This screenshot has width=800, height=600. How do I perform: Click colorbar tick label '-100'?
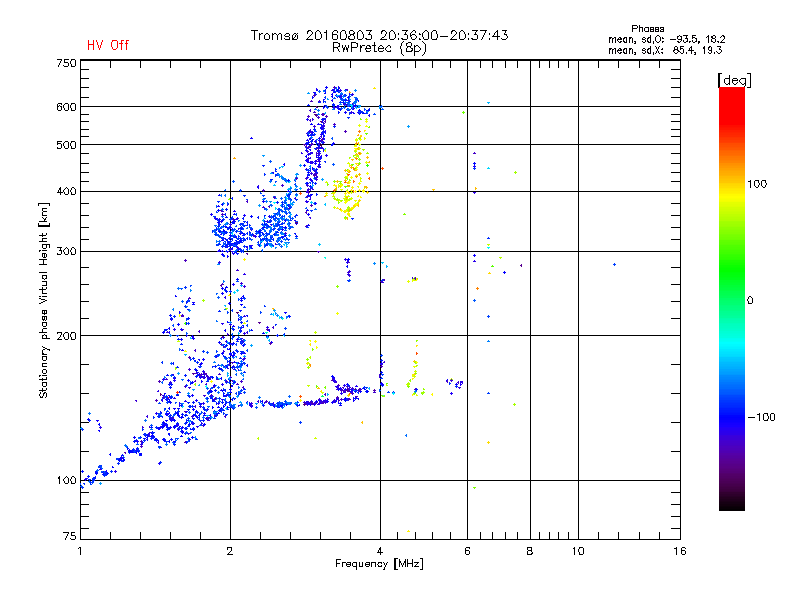pyautogui.click(x=761, y=417)
